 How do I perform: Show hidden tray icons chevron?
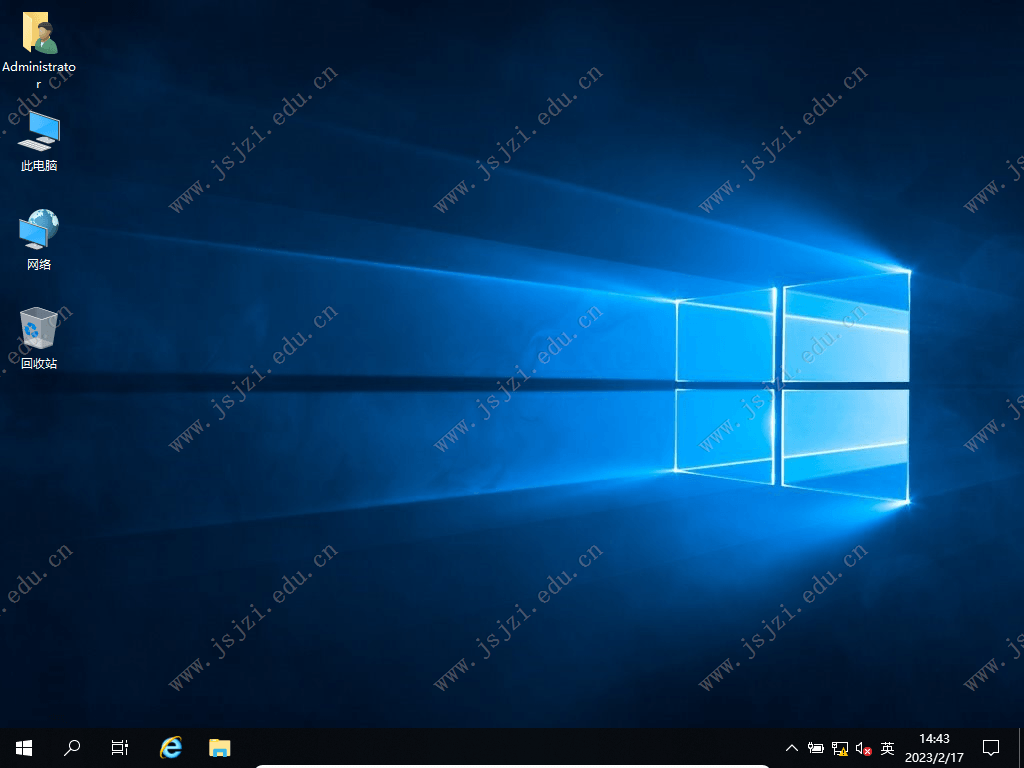pos(792,748)
